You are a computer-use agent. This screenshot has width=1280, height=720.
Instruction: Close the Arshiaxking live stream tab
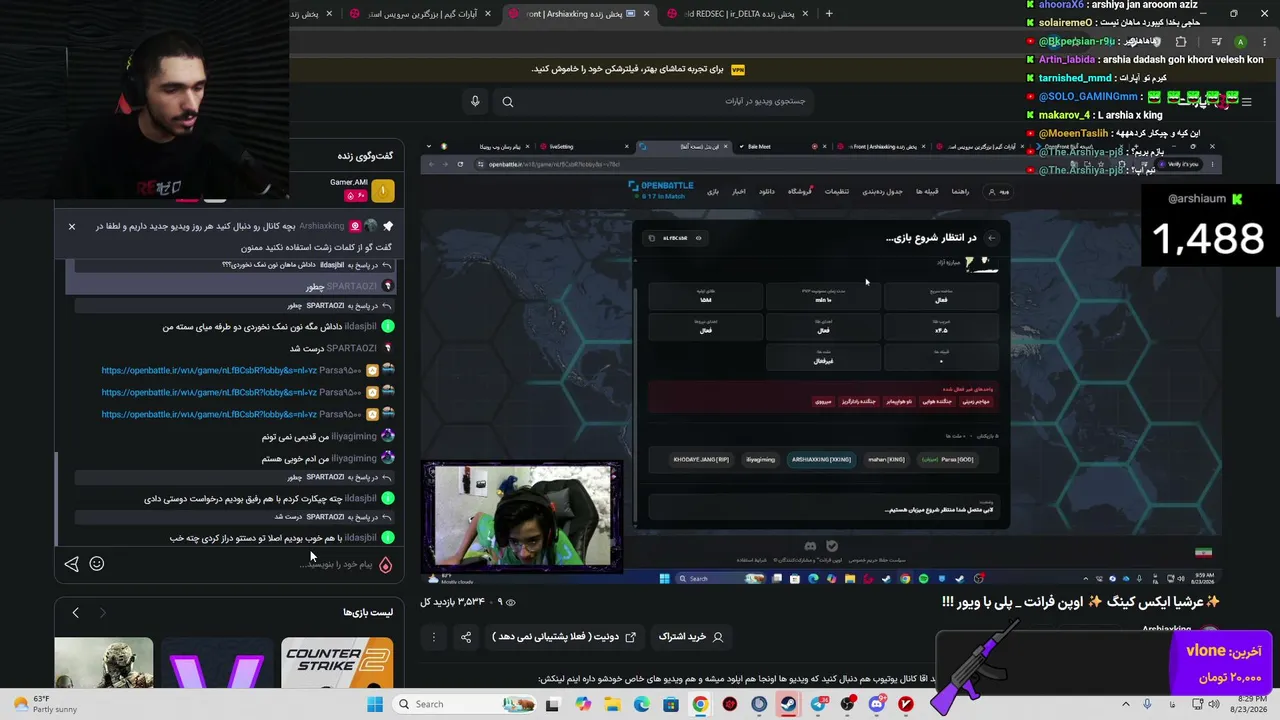click(647, 13)
